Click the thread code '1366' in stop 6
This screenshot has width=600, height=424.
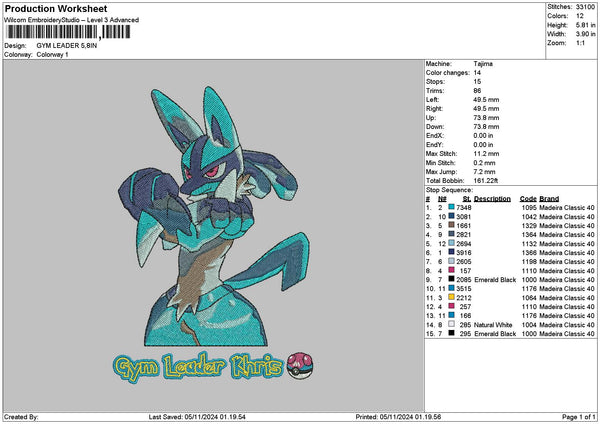(x=530, y=253)
